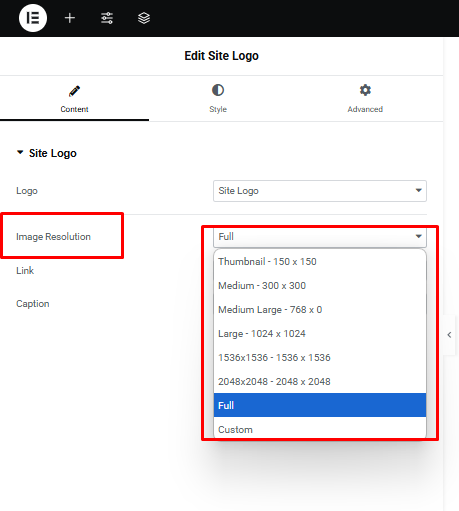This screenshot has width=459, height=511.
Task: Collapse the panel with side arrow
Action: coord(449,335)
